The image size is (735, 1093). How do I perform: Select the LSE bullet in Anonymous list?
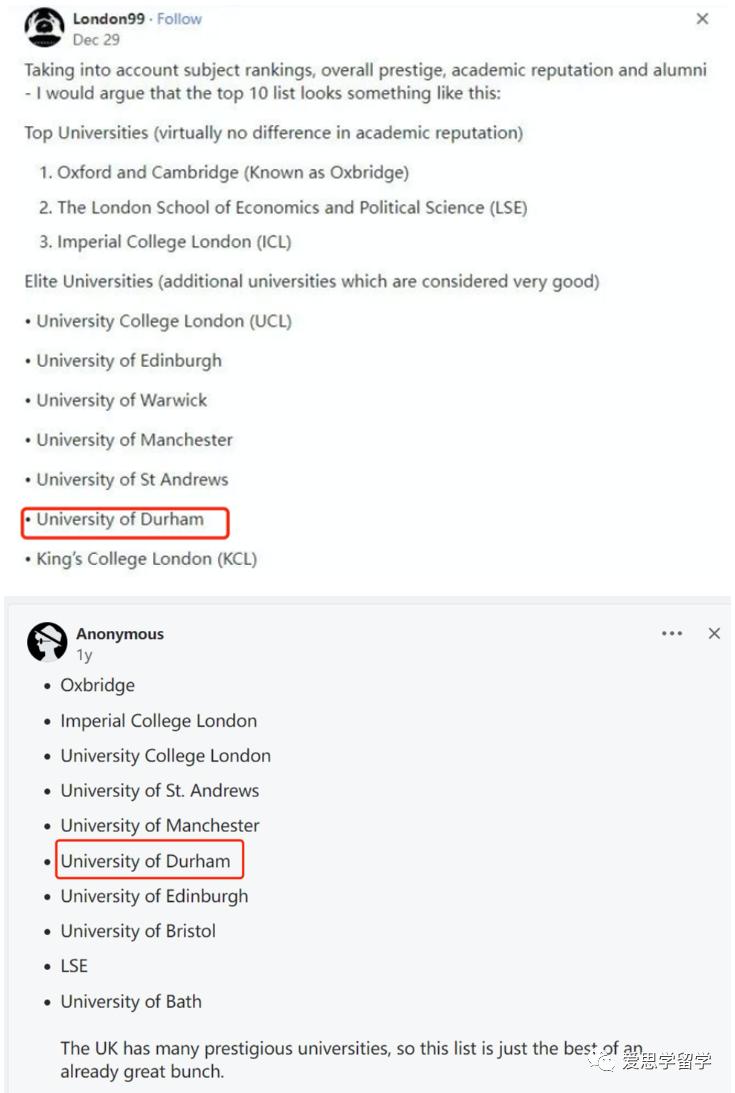point(74,965)
